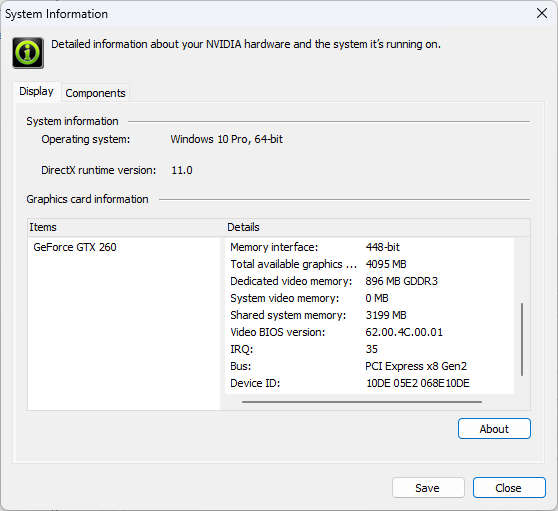The width and height of the screenshot is (558, 511).
Task: Click the 62.00.4C.00.01 BIOS value
Action: pyautogui.click(x=404, y=332)
